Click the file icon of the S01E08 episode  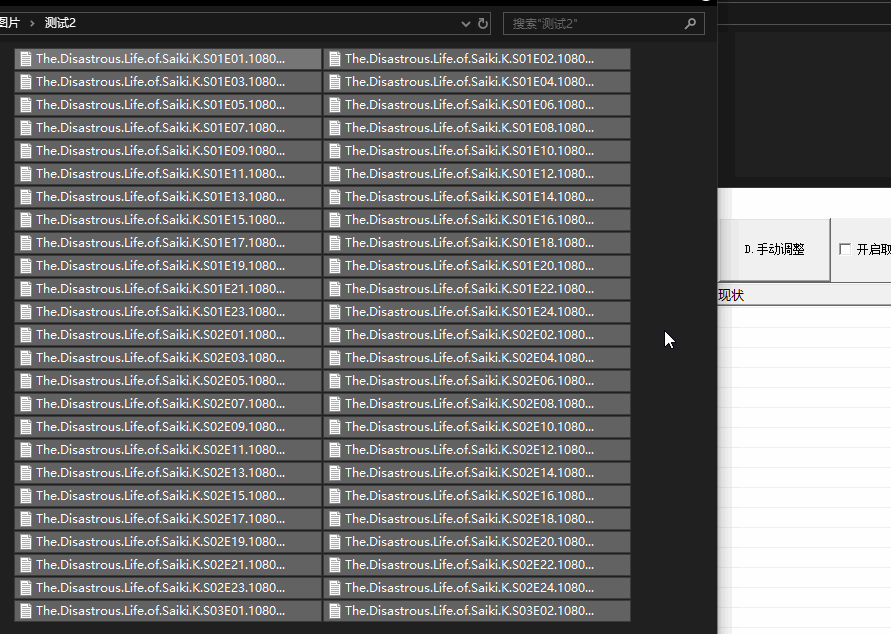pyautogui.click(x=335, y=128)
